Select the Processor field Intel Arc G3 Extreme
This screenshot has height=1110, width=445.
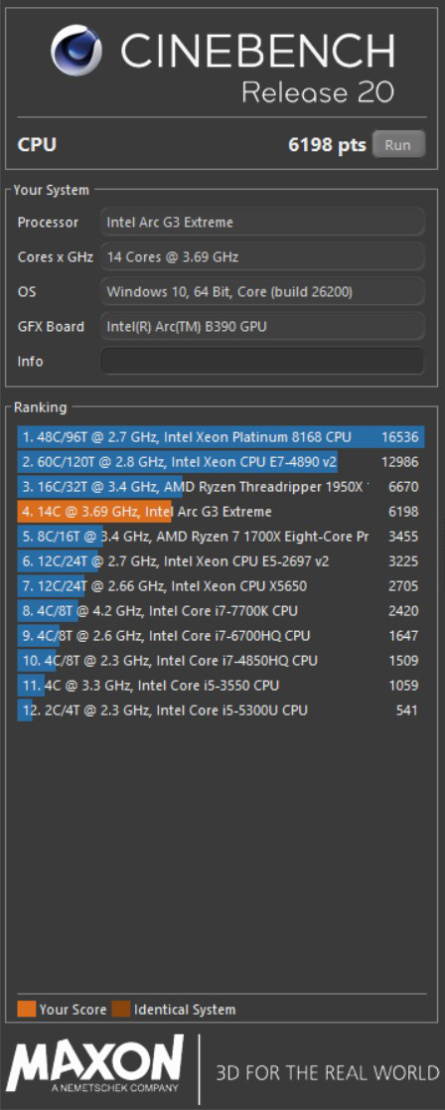point(262,222)
